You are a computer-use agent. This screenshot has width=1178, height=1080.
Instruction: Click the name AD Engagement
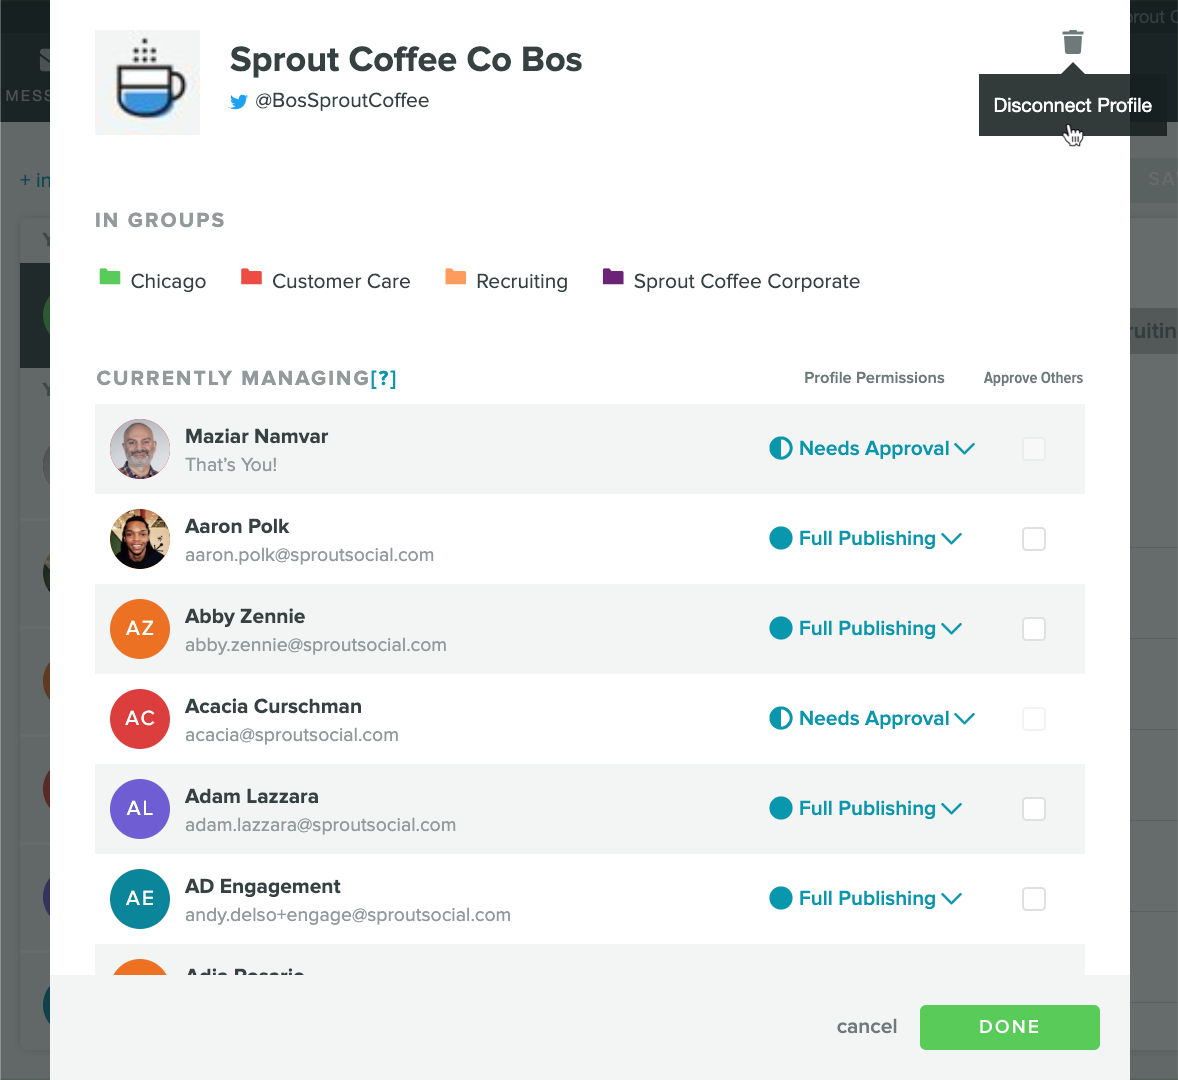262,886
